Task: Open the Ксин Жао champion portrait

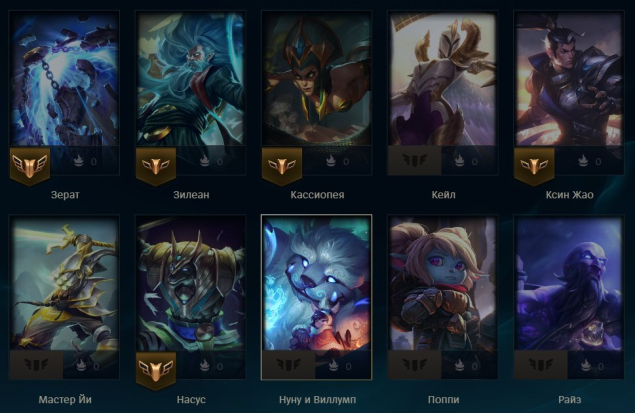Action: pos(569,79)
